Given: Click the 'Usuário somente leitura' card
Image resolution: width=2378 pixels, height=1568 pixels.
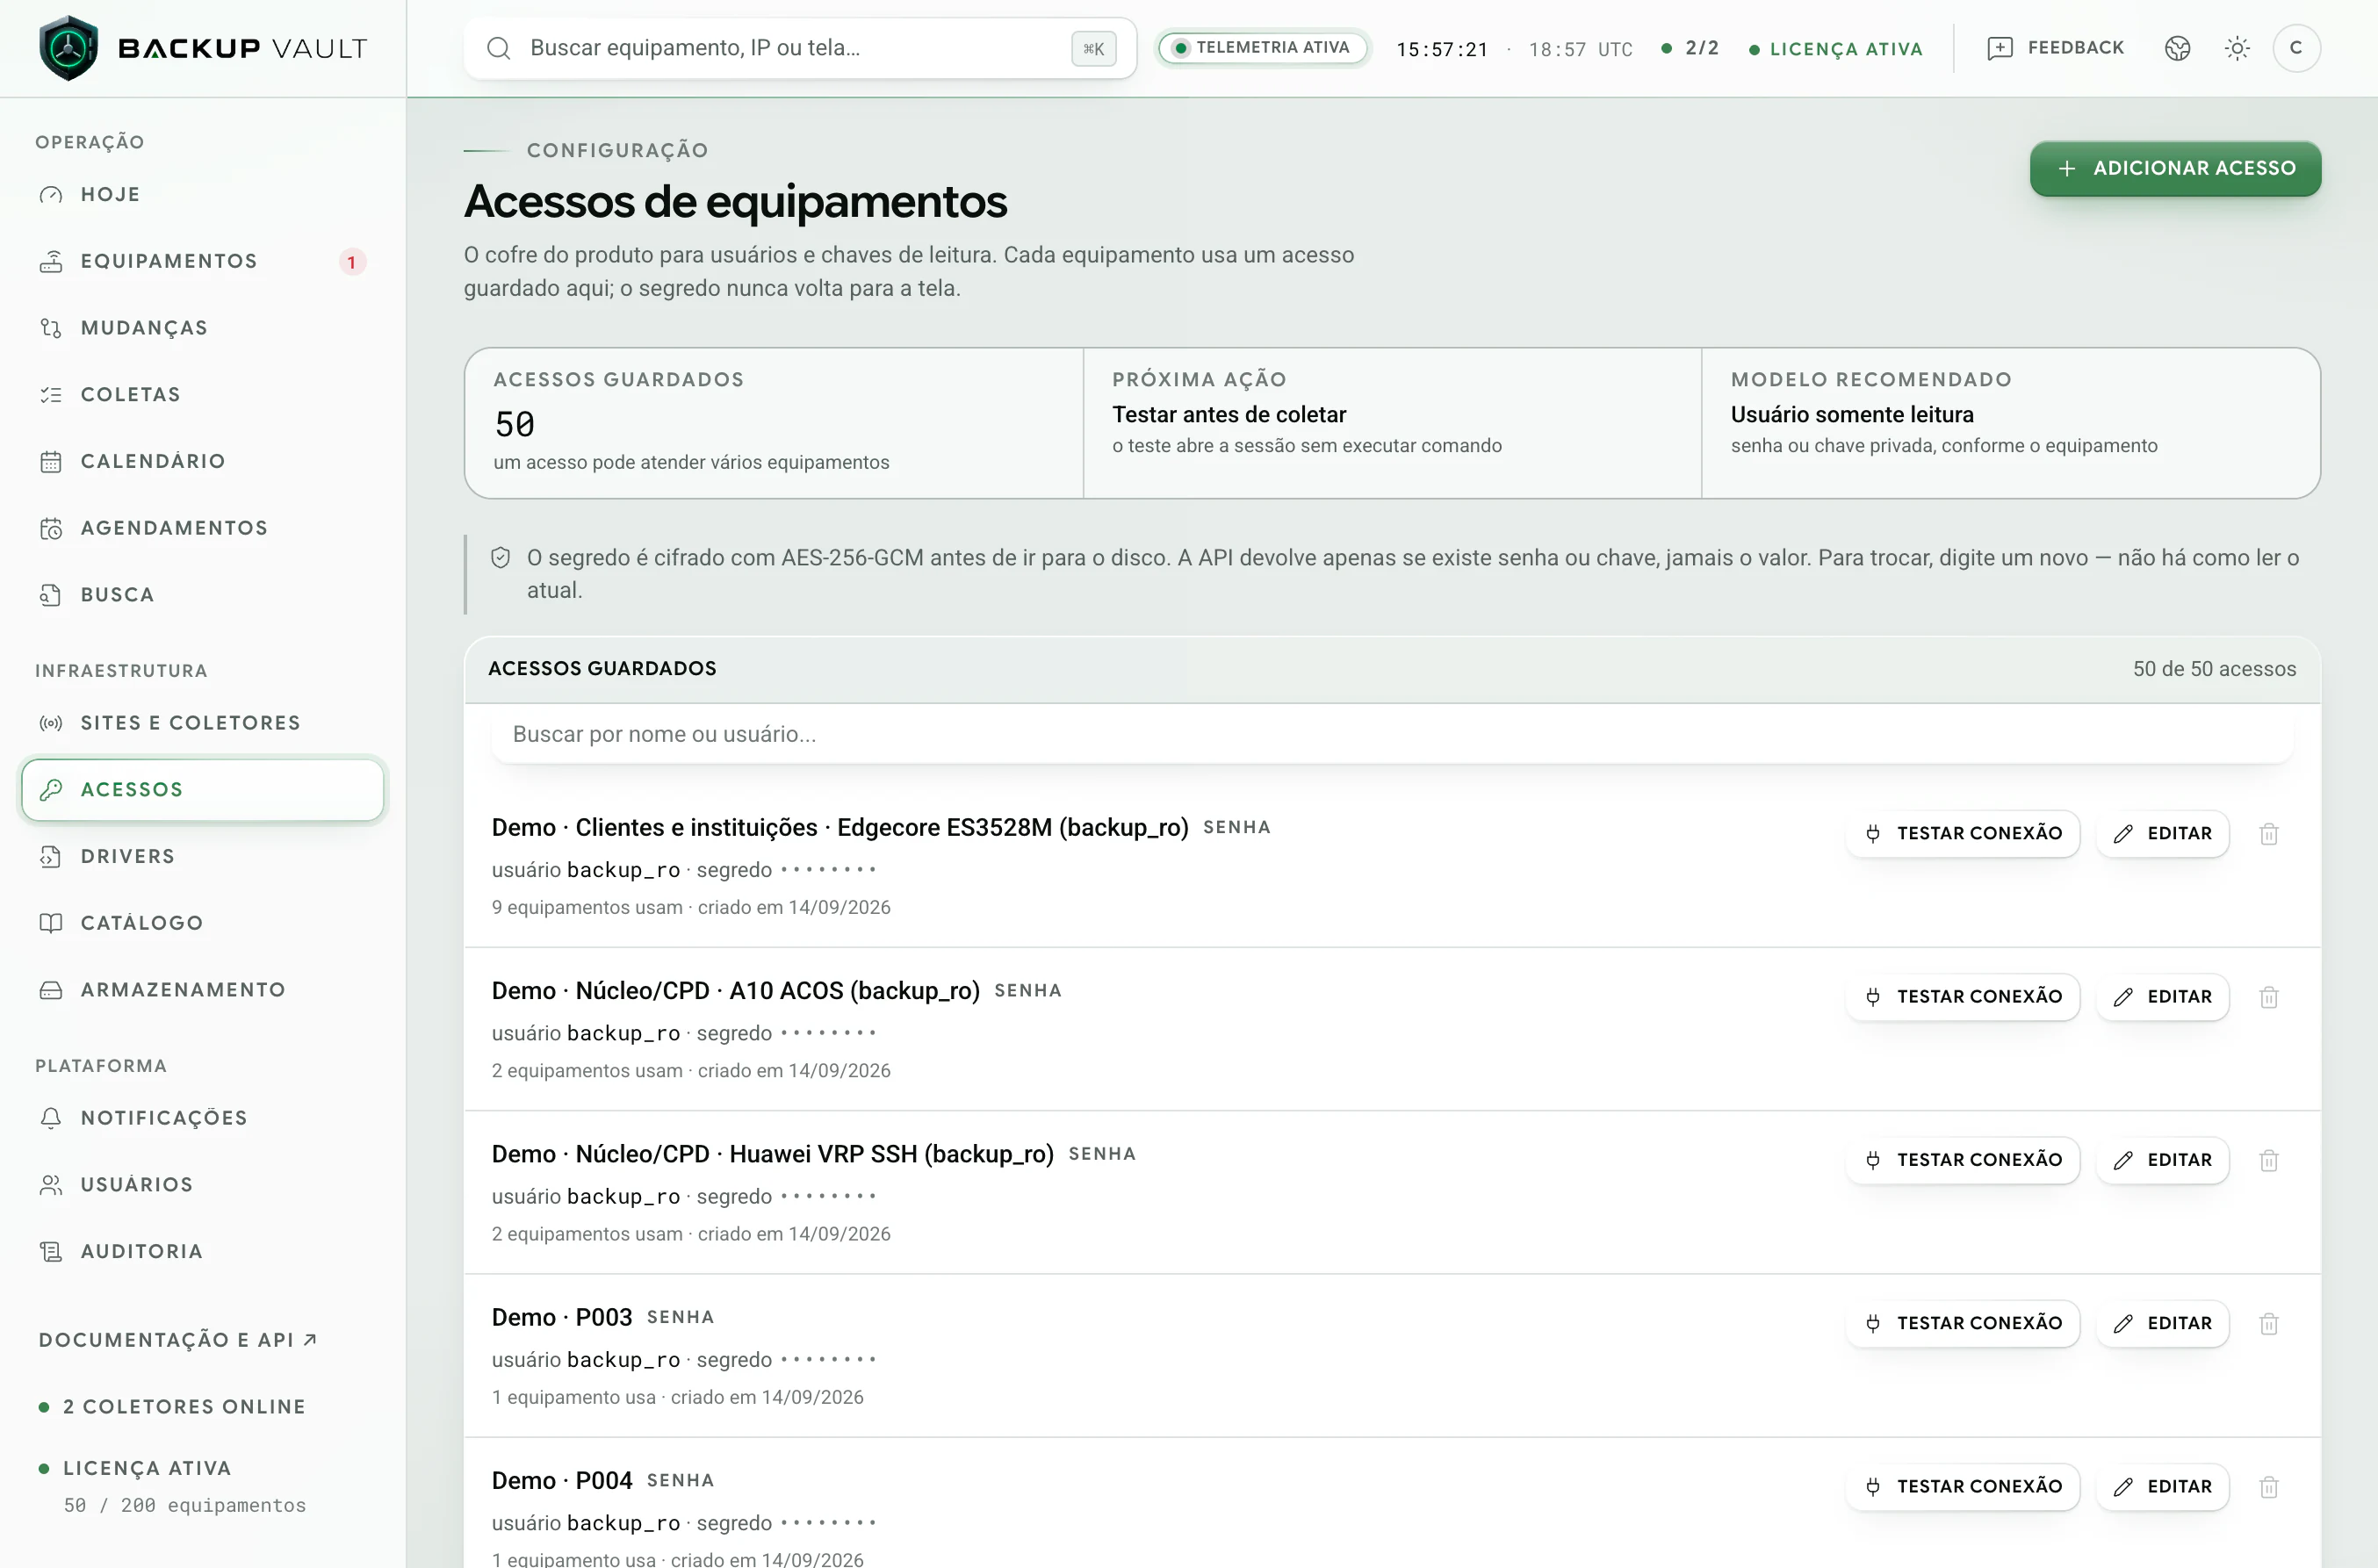Looking at the screenshot, I should [2010, 424].
